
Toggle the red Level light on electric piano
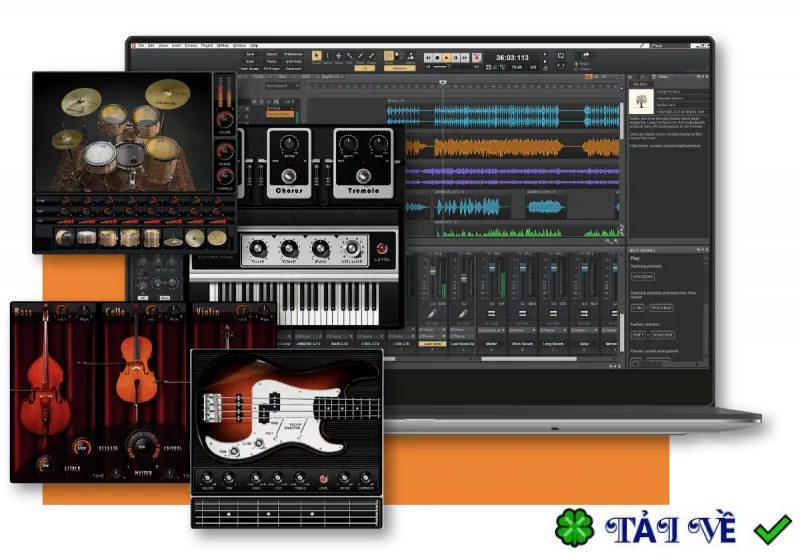(x=382, y=248)
